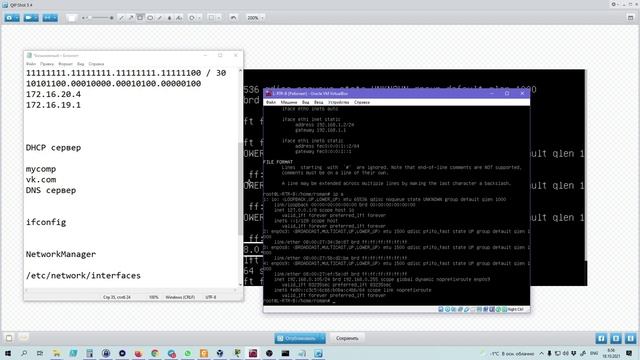Screen dimensions: 640x360
Task: Click the first small icon at bottom left corner
Action: click(9, 338)
